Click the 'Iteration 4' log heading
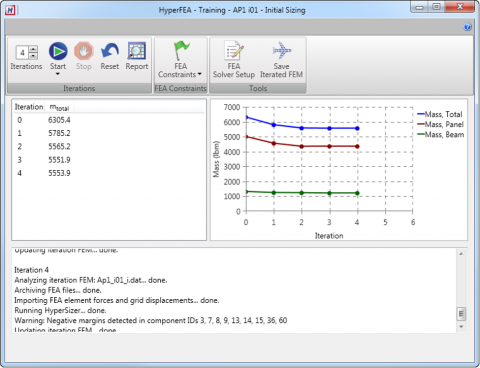The height and width of the screenshot is (368, 480). (31, 270)
